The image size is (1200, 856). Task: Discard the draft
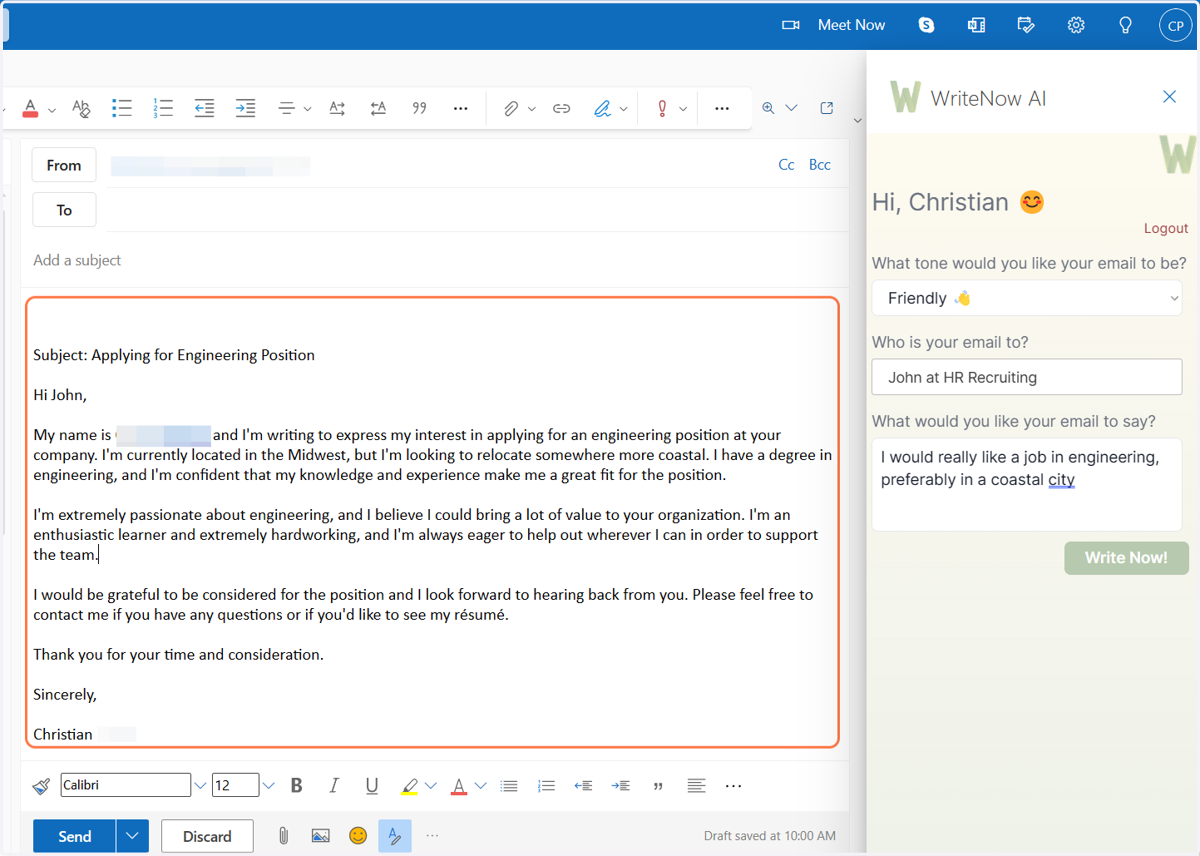tap(207, 836)
